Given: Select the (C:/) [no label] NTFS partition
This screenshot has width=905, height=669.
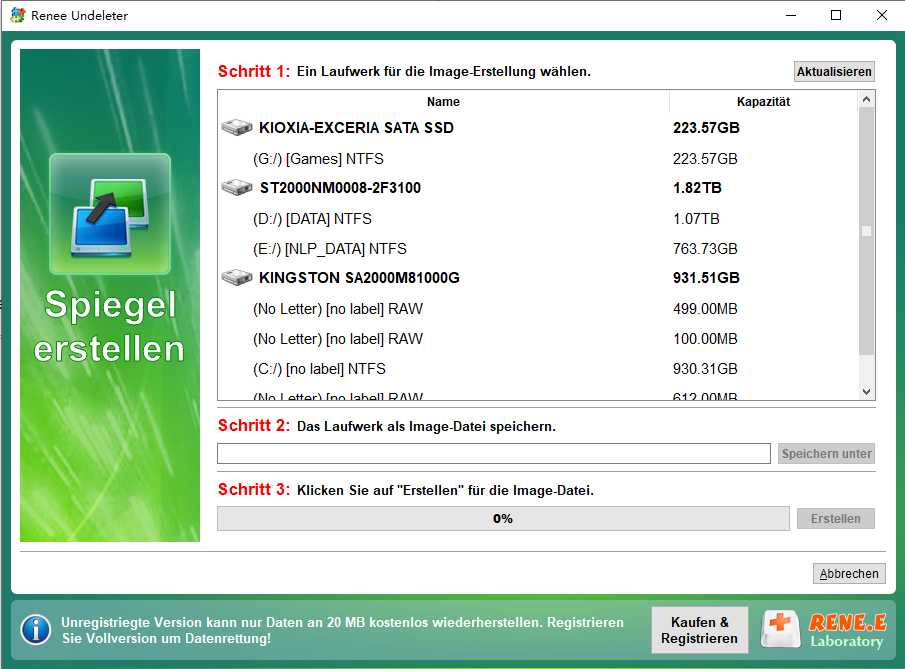Looking at the screenshot, I should coord(537,368).
